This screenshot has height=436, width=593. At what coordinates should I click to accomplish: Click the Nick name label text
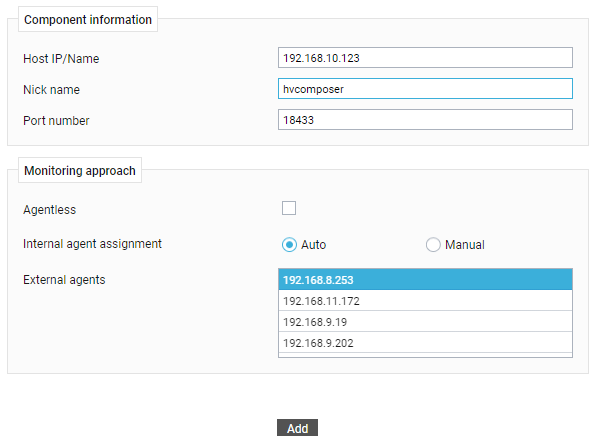click(x=51, y=90)
